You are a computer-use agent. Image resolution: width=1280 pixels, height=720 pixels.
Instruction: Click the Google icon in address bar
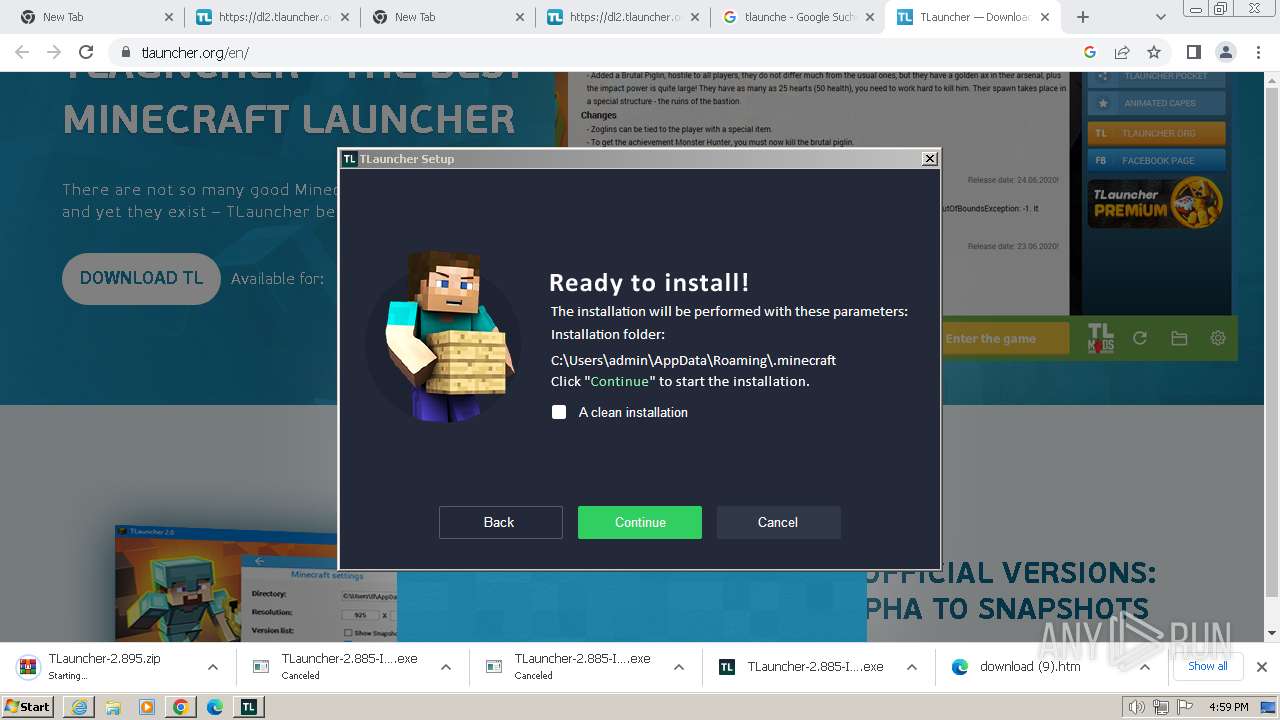click(1090, 53)
